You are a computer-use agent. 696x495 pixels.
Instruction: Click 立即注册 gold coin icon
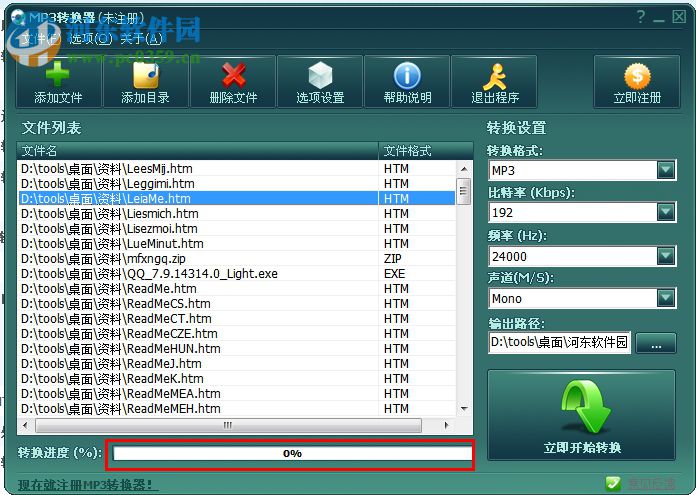(637, 76)
